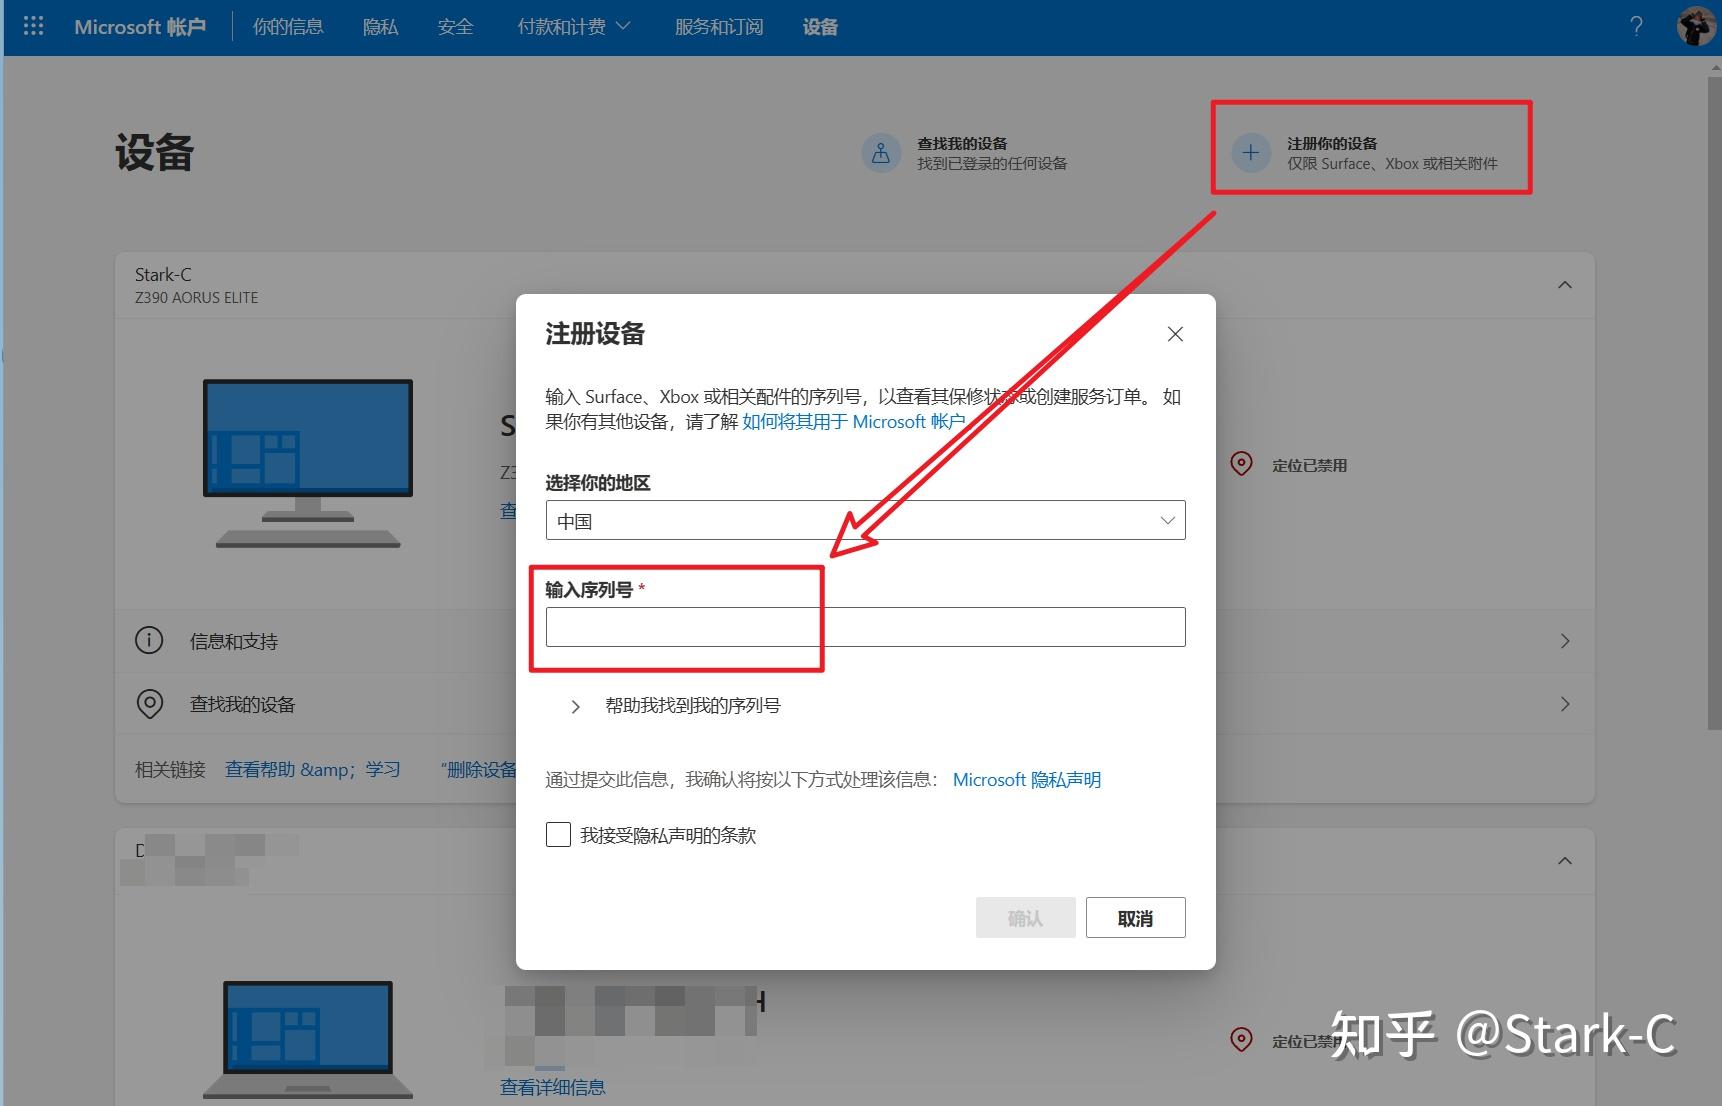Image resolution: width=1722 pixels, height=1106 pixels.
Task: Close the 注册设备 dialog with X
Action: [1175, 334]
